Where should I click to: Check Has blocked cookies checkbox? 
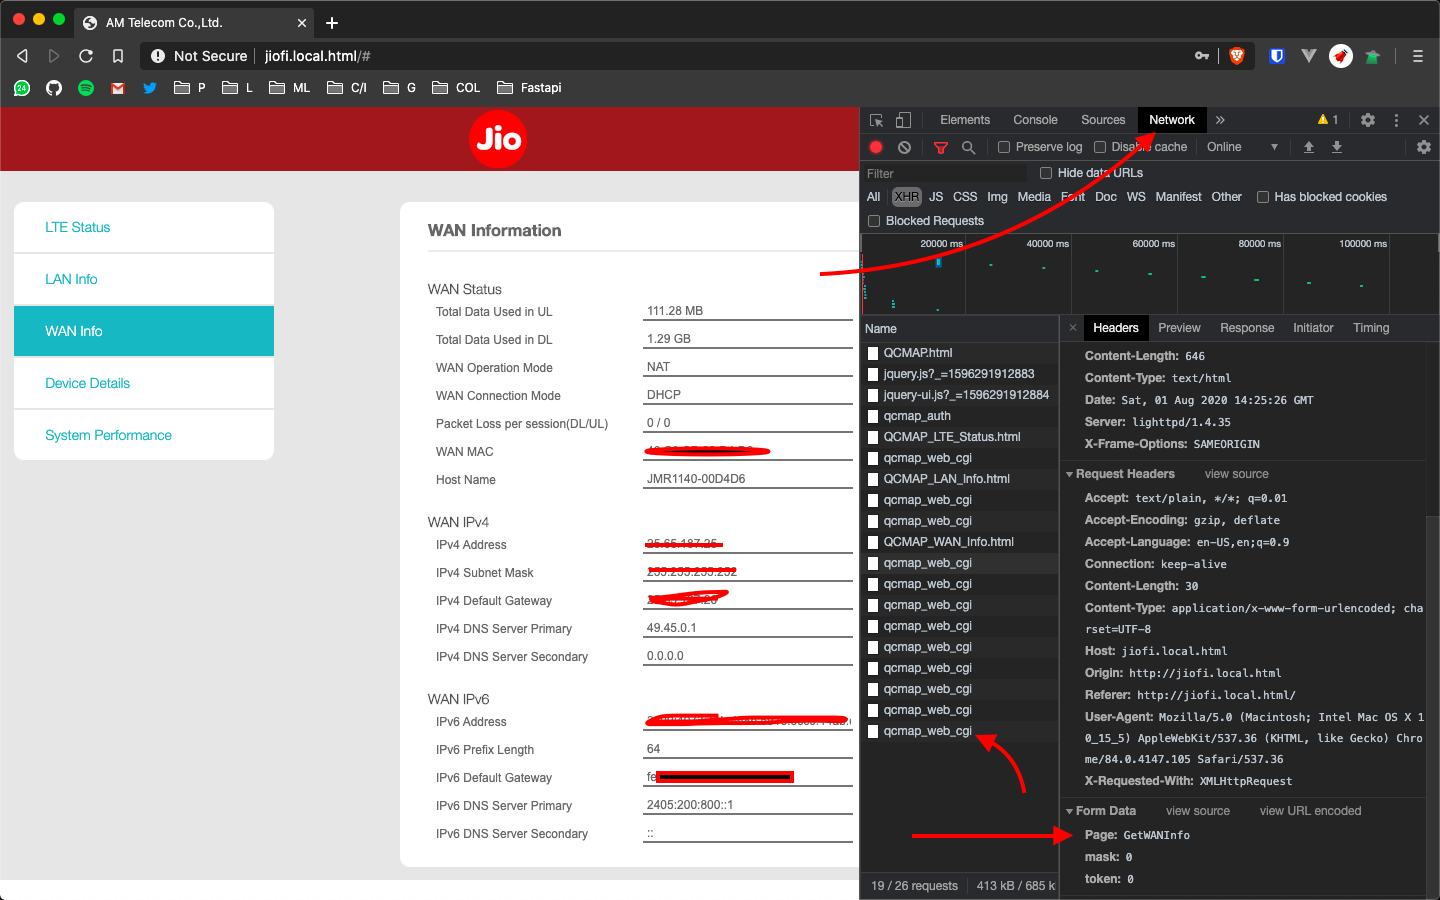tap(1263, 197)
